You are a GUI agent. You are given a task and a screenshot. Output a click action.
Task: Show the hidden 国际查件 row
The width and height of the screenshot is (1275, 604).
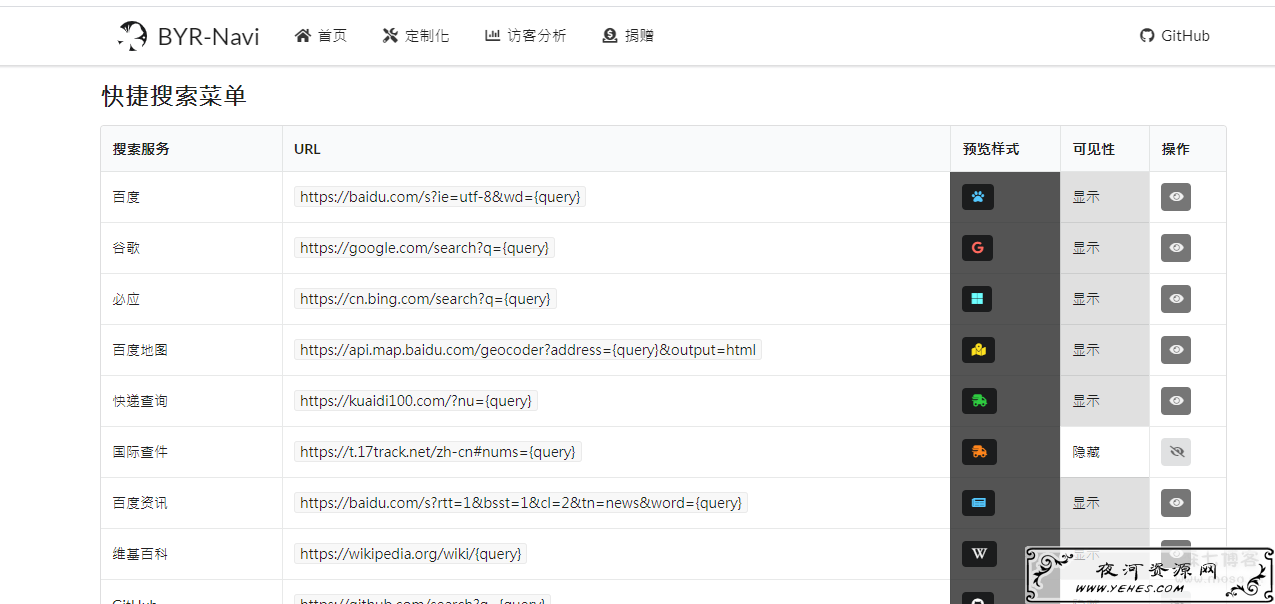point(1176,452)
